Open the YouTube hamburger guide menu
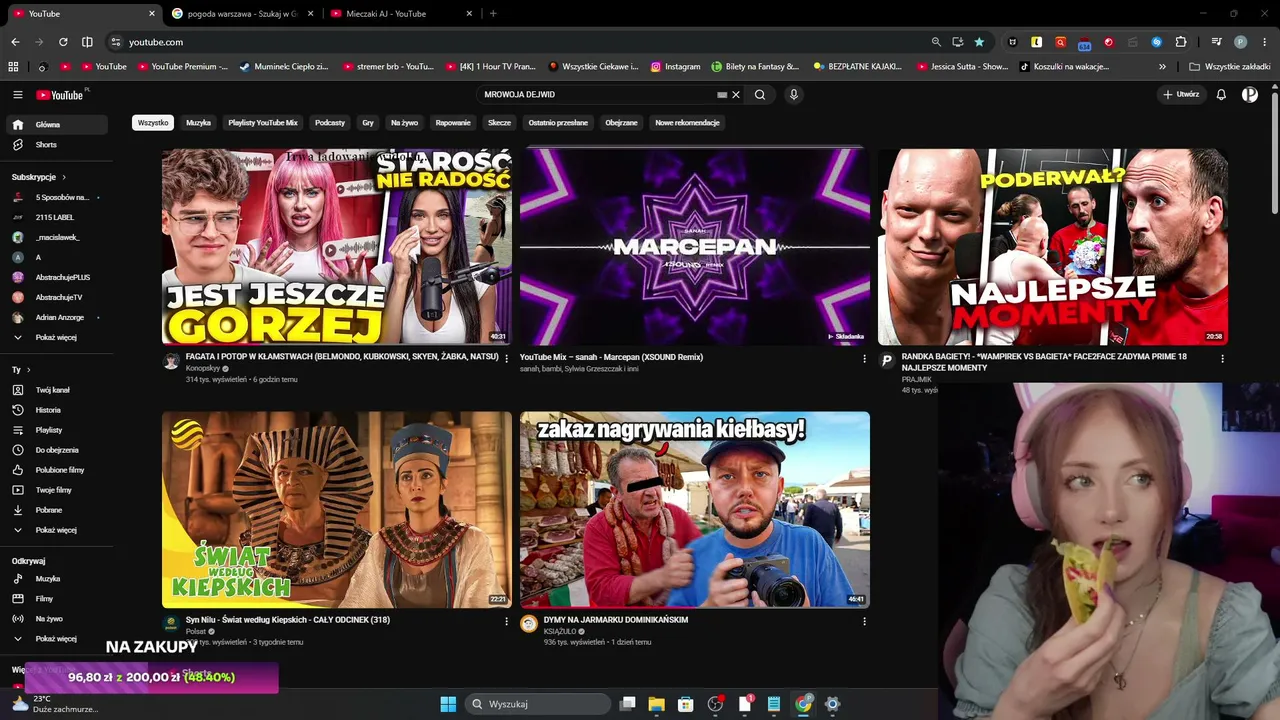This screenshot has height=720, width=1280. tap(17, 95)
